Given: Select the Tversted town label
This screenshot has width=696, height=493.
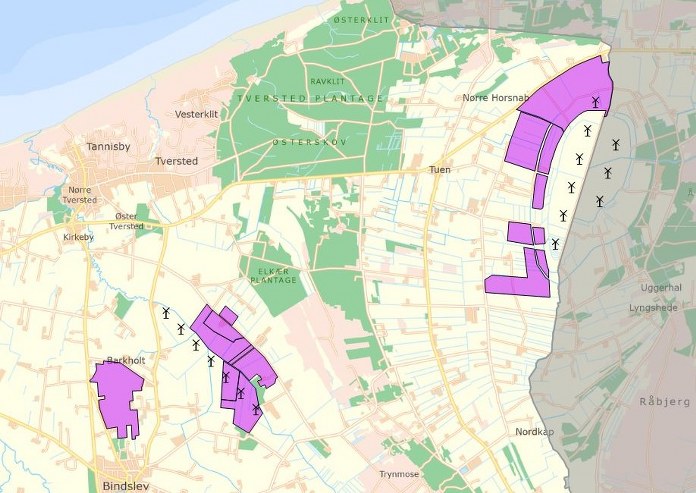Looking at the screenshot, I should [x=177, y=161].
